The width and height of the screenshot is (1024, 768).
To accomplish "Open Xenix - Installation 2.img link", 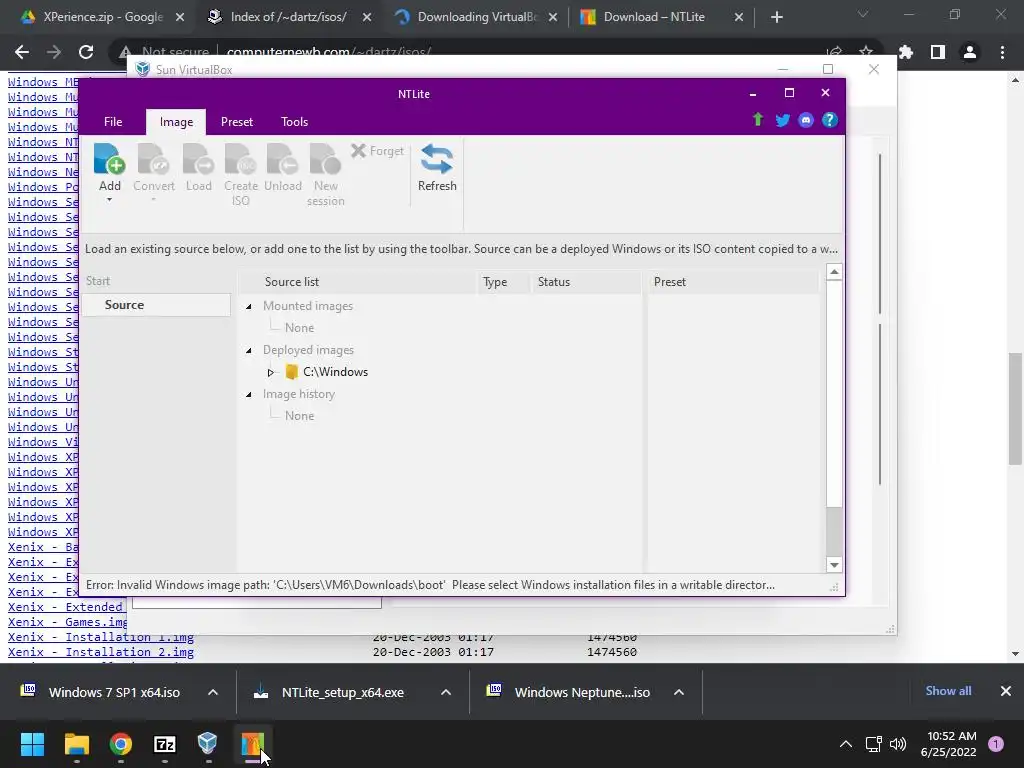I will [x=101, y=652].
